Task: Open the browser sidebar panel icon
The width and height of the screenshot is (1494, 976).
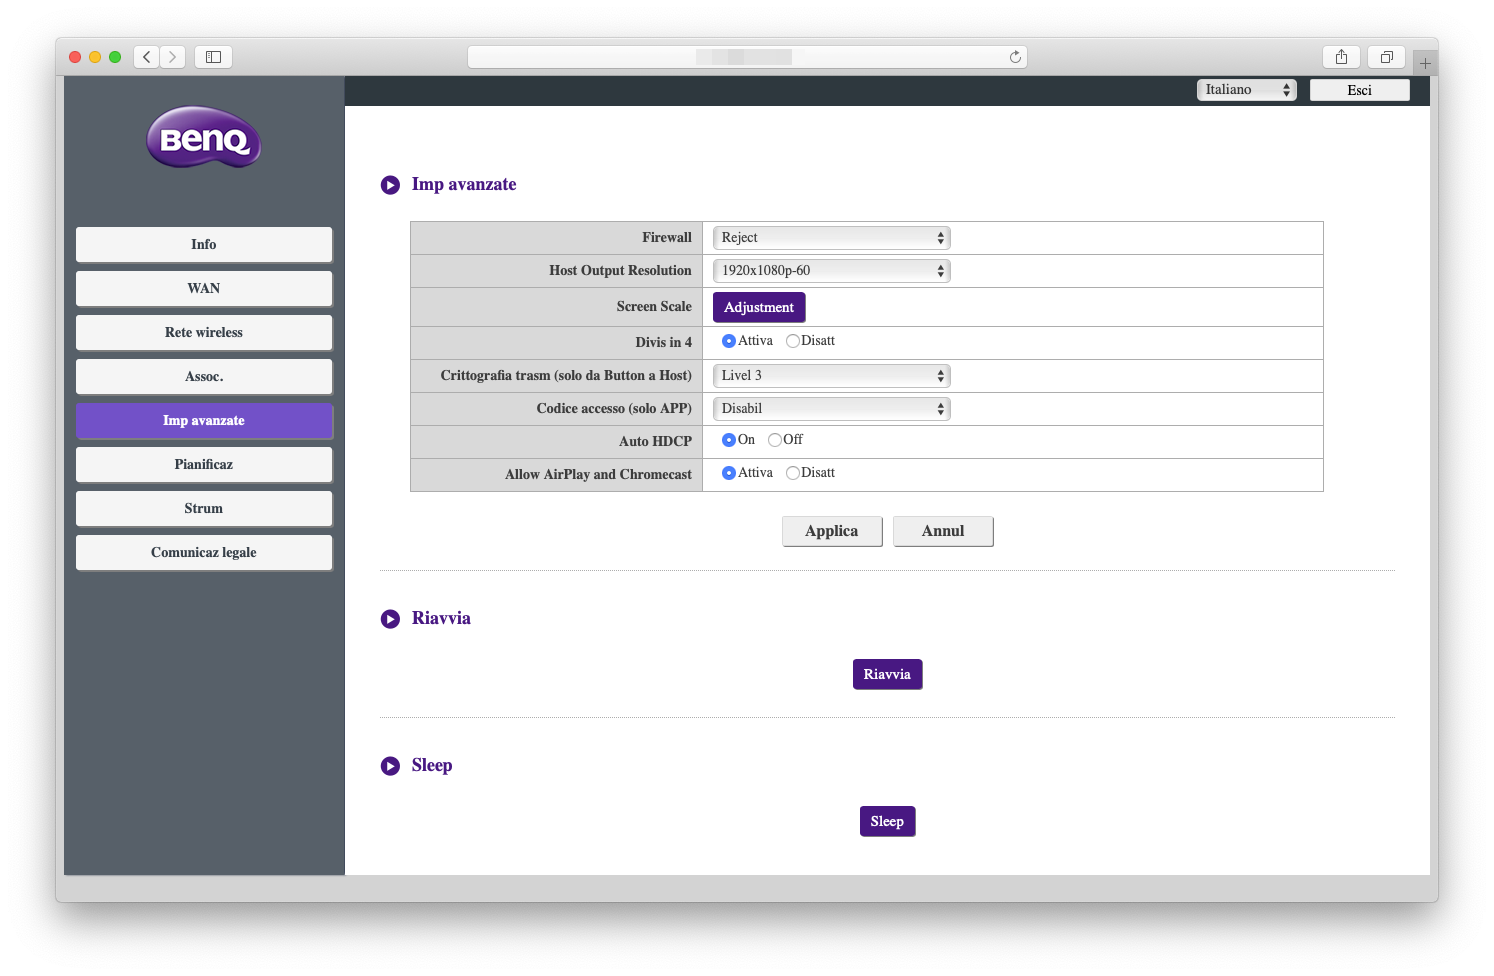Action: click(212, 57)
